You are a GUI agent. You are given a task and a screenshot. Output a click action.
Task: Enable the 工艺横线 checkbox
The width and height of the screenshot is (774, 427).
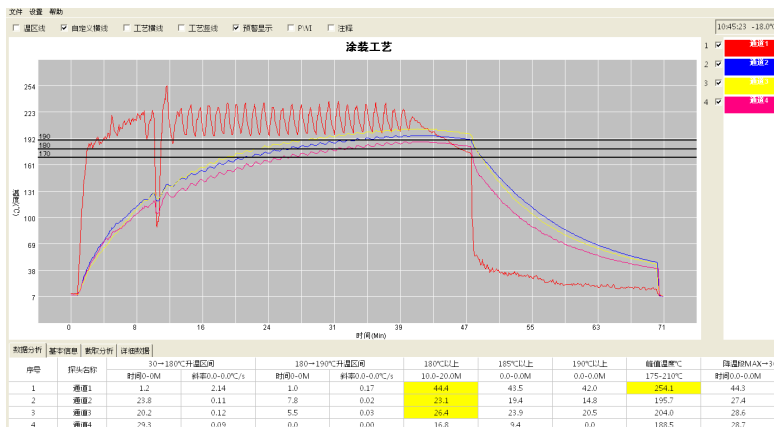127,28
